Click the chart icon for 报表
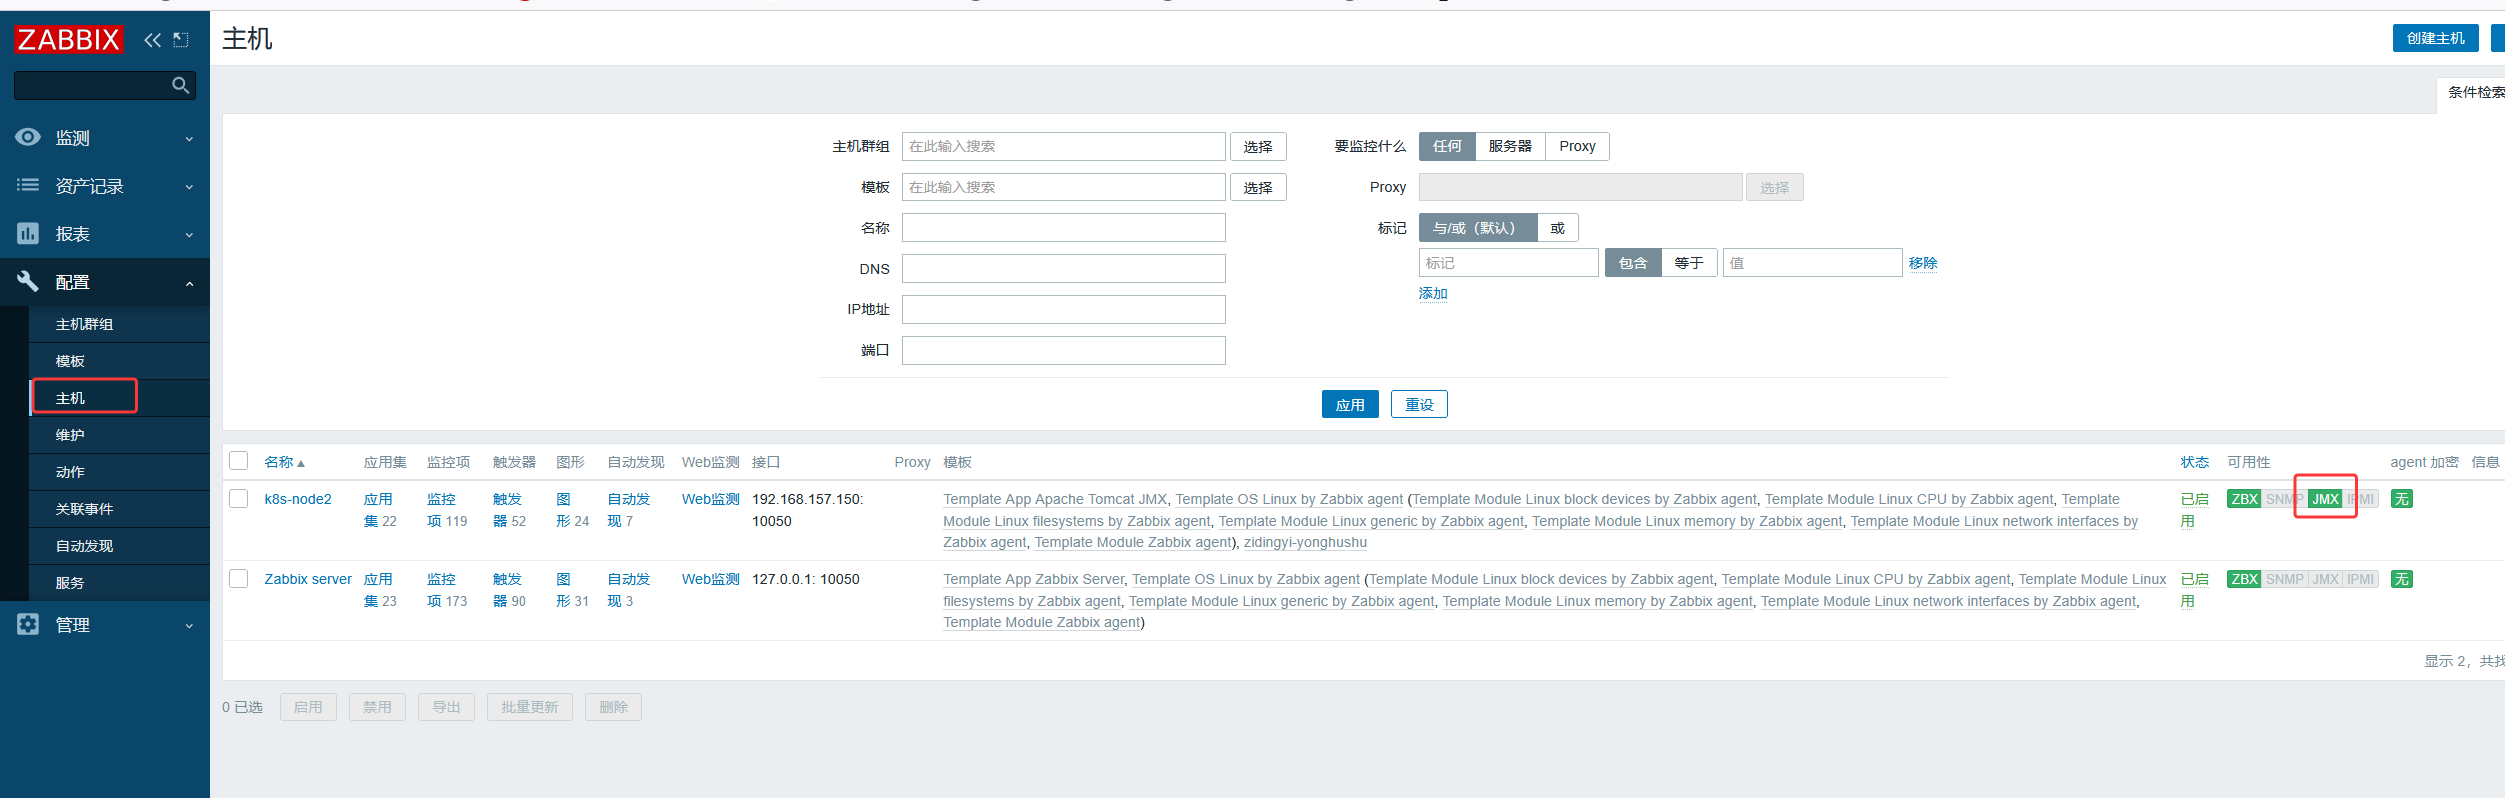The height and width of the screenshot is (798, 2505). tap(28, 233)
